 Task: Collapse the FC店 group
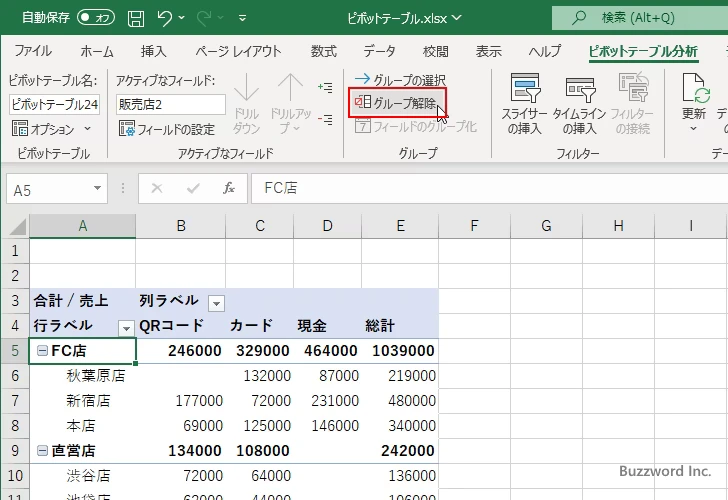click(42, 351)
